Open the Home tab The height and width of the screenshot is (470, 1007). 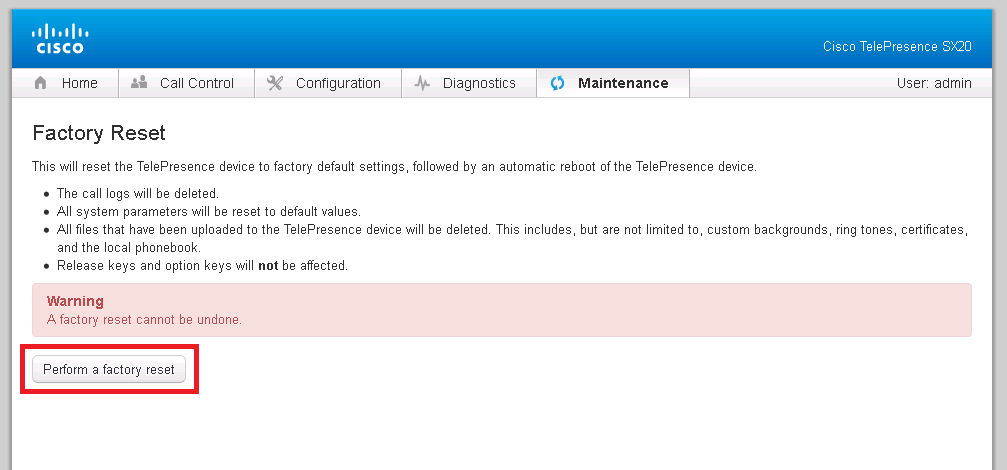tap(66, 83)
